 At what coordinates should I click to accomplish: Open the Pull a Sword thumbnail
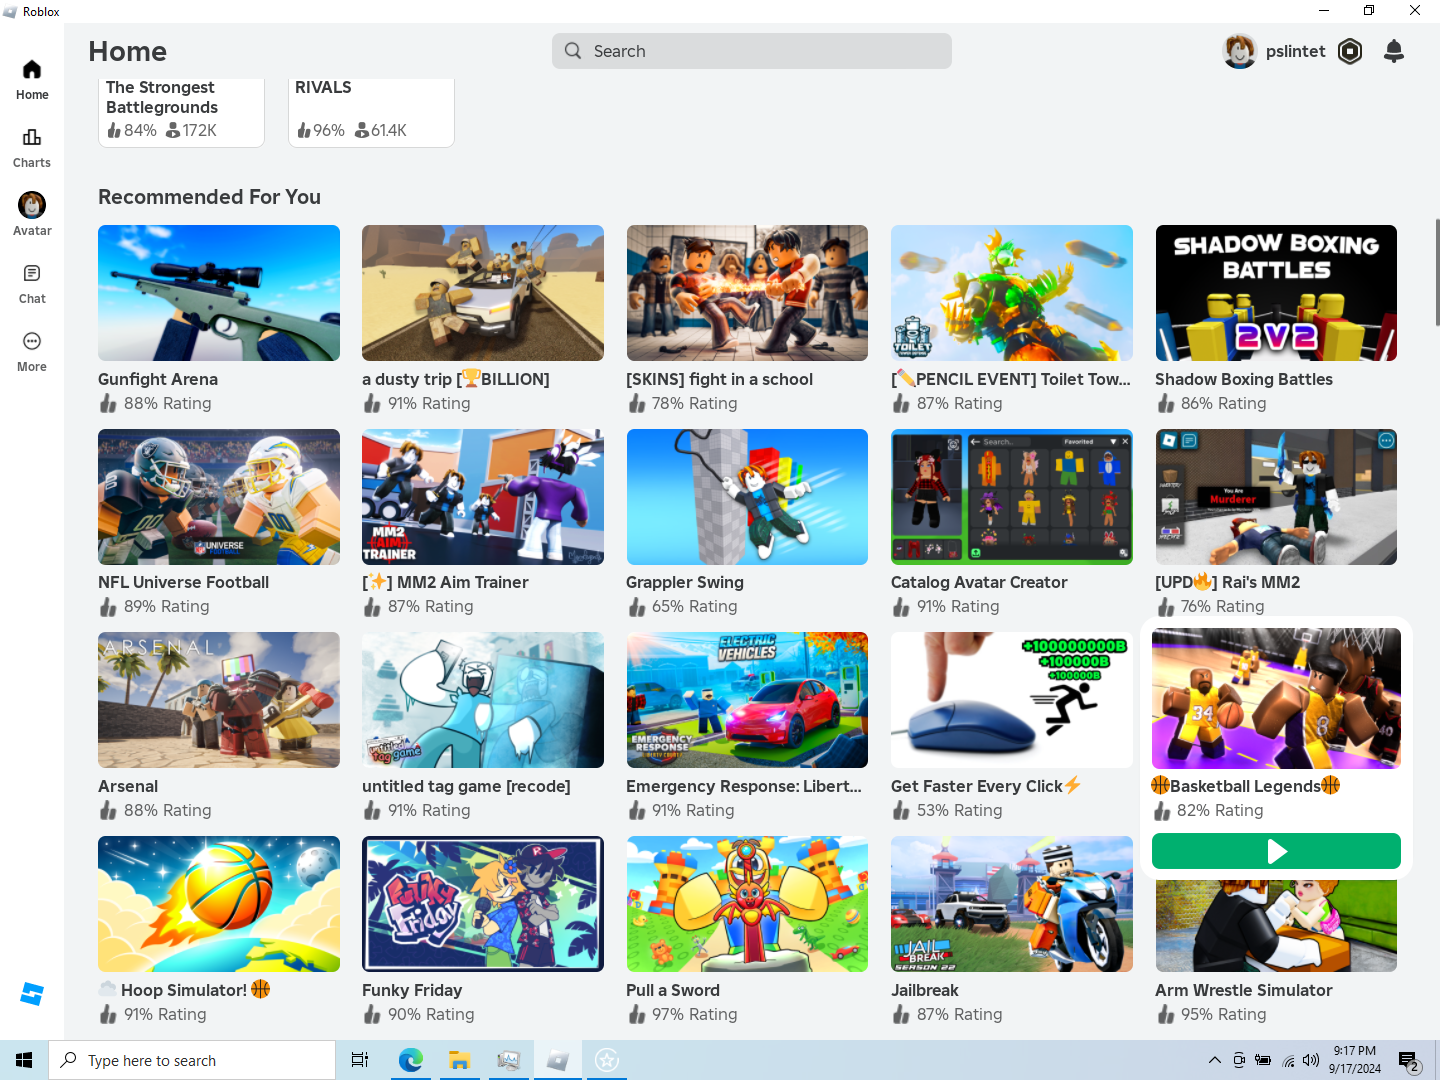click(x=747, y=904)
